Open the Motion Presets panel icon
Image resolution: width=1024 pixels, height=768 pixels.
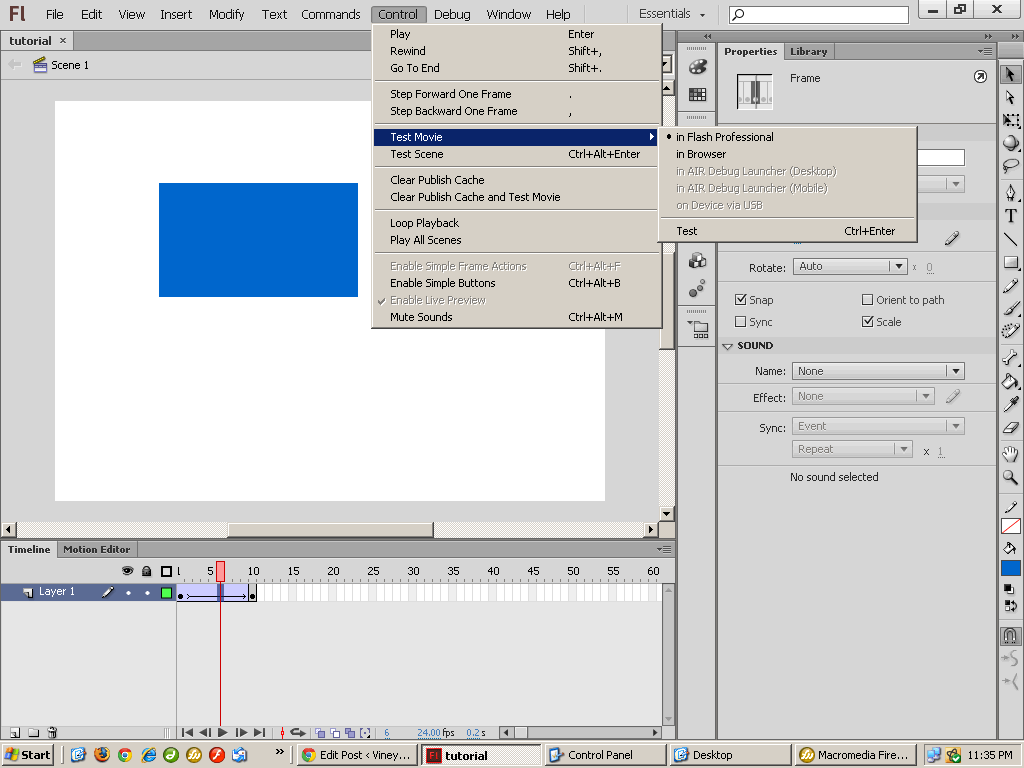(697, 288)
